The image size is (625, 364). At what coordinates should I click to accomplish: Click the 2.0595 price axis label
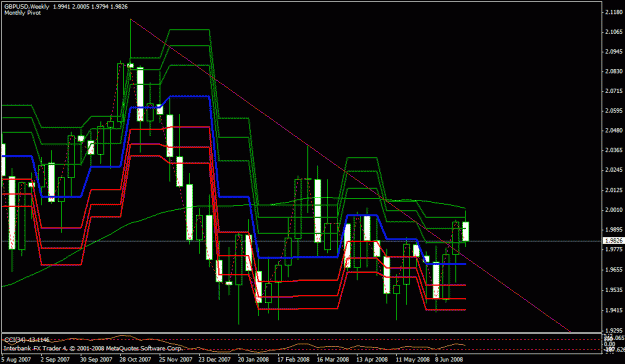point(614,111)
